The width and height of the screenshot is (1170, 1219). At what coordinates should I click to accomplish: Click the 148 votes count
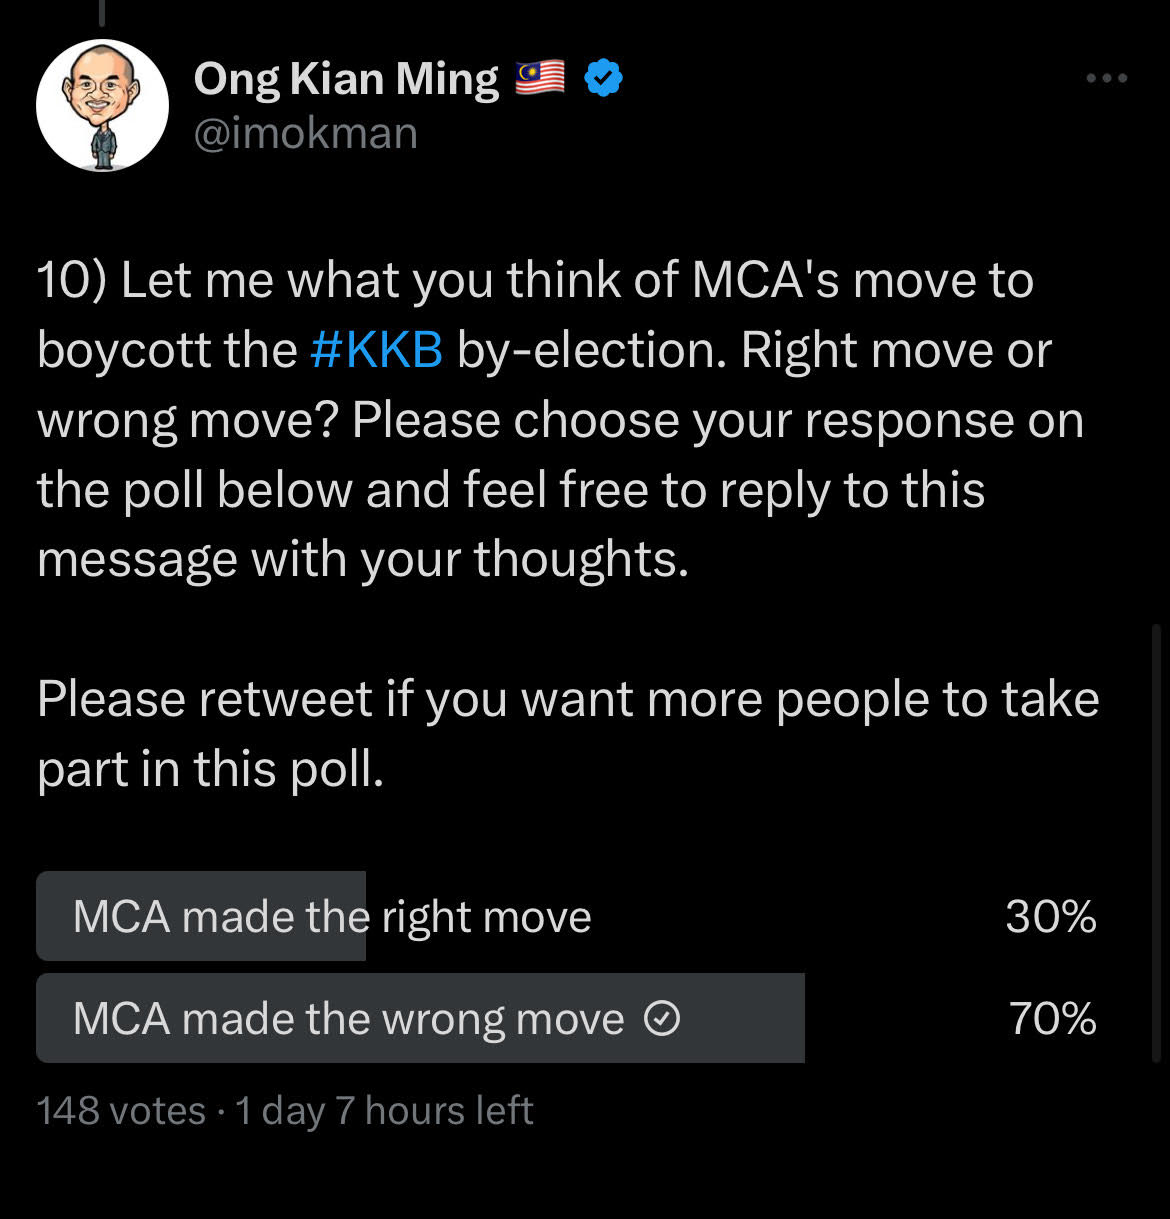(x=121, y=1111)
